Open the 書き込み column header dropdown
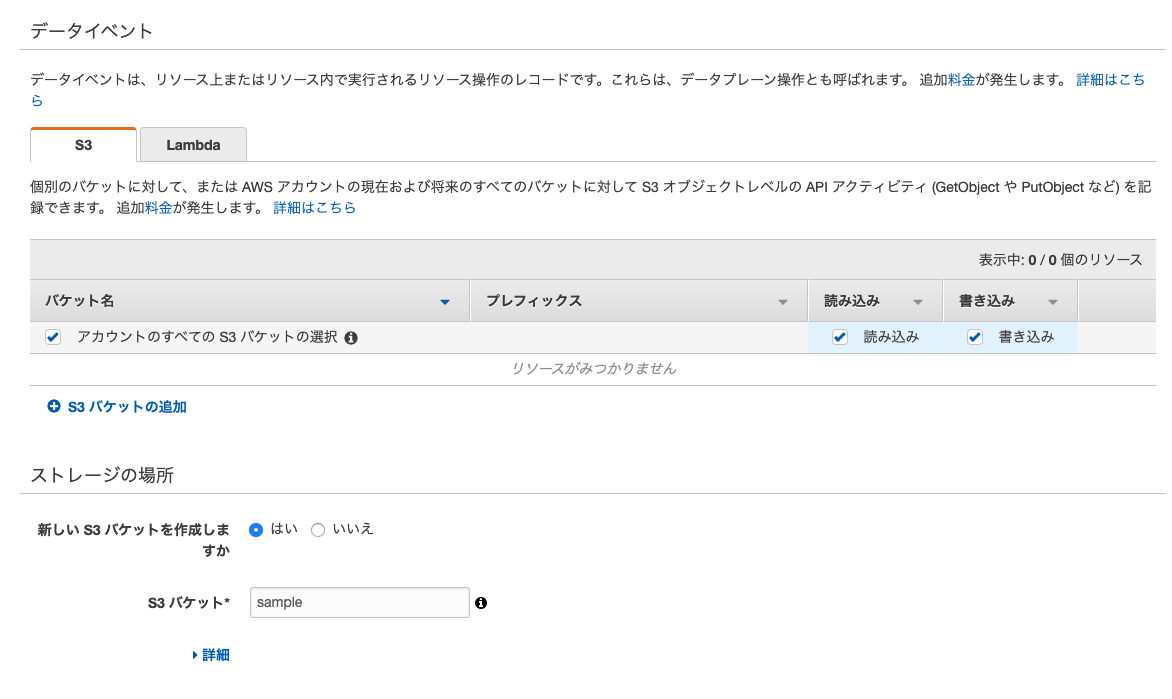 tap(1052, 302)
